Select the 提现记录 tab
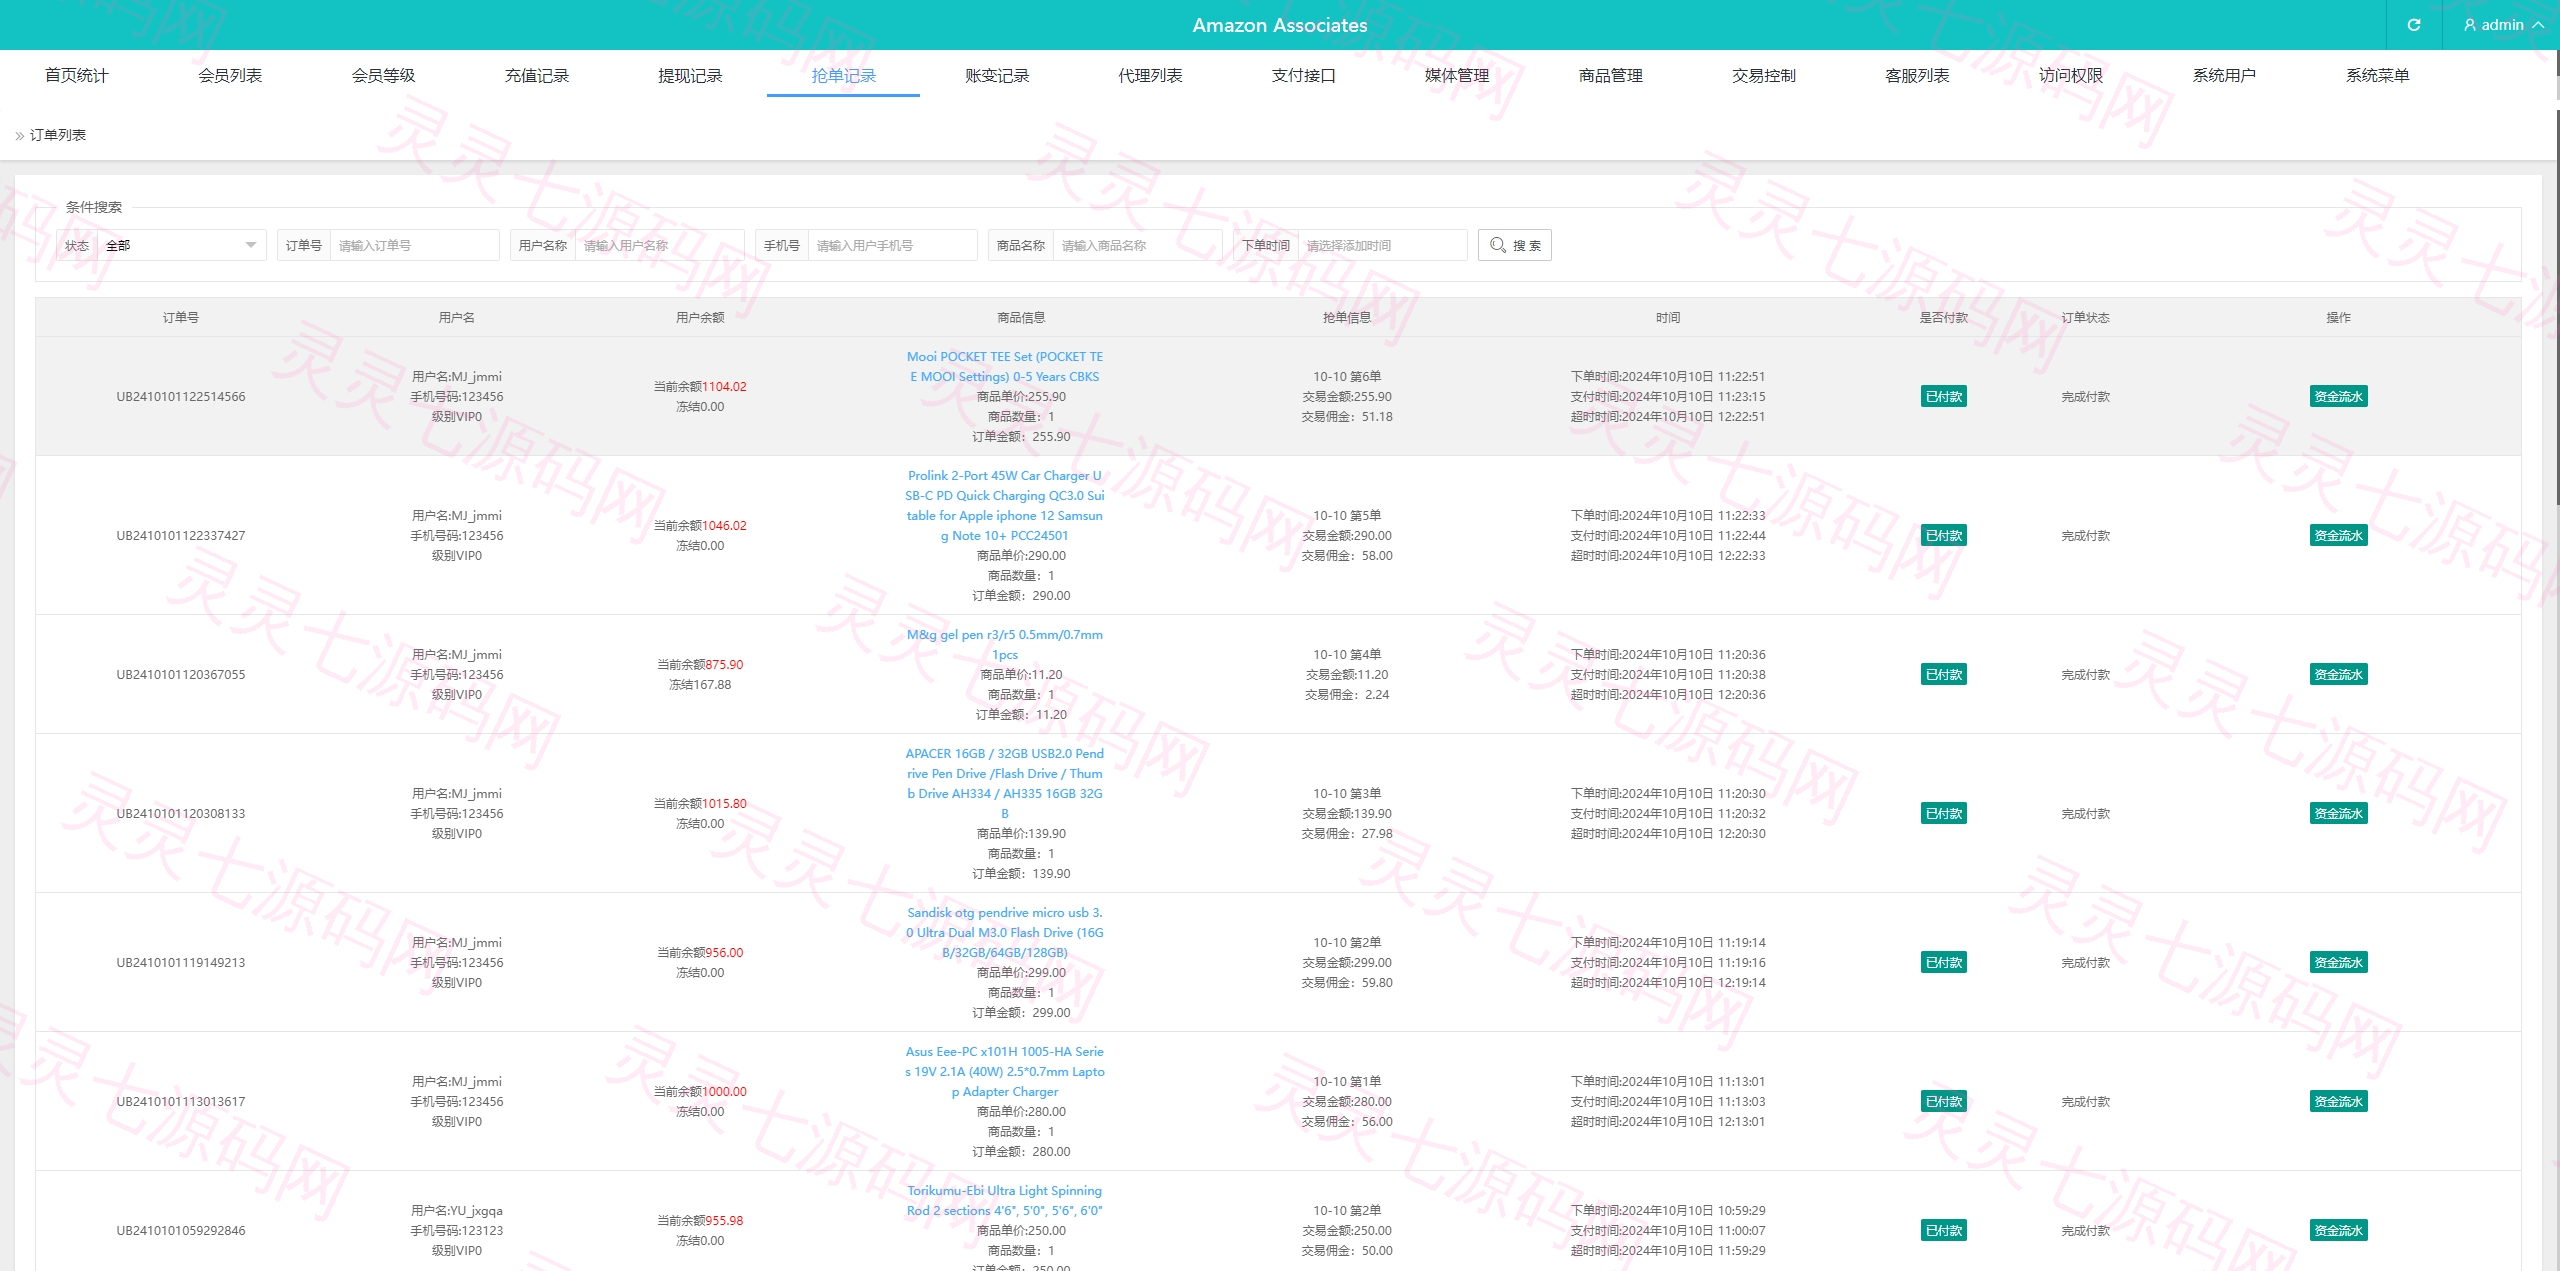The width and height of the screenshot is (2560, 1271). coord(690,76)
